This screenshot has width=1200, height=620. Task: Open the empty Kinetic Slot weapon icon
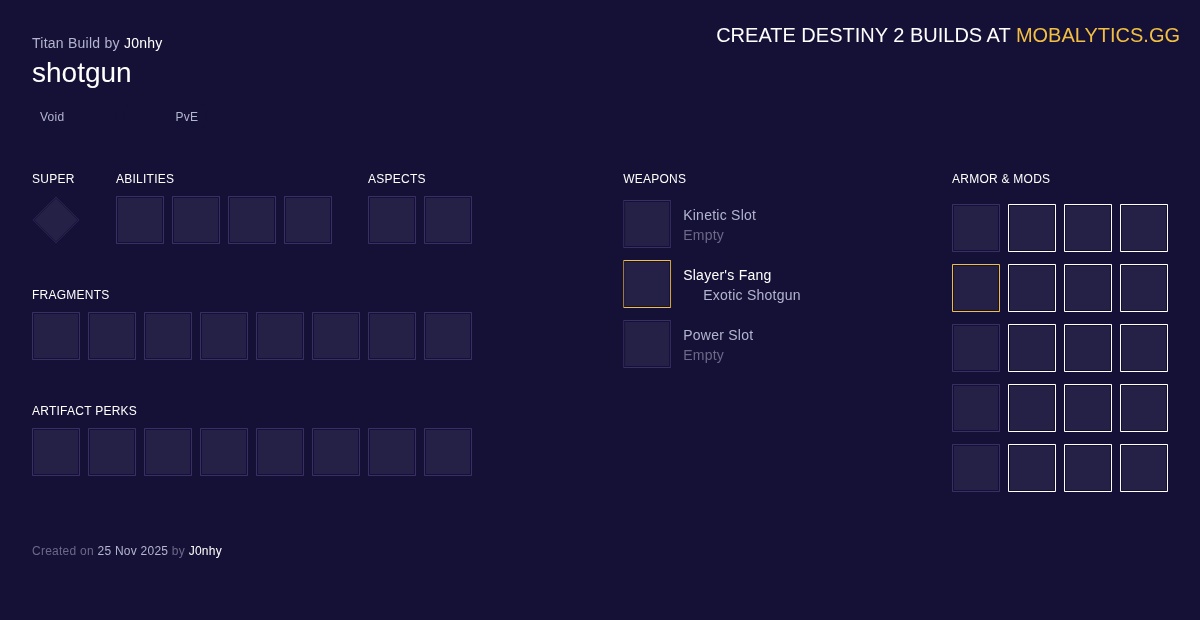[647, 224]
